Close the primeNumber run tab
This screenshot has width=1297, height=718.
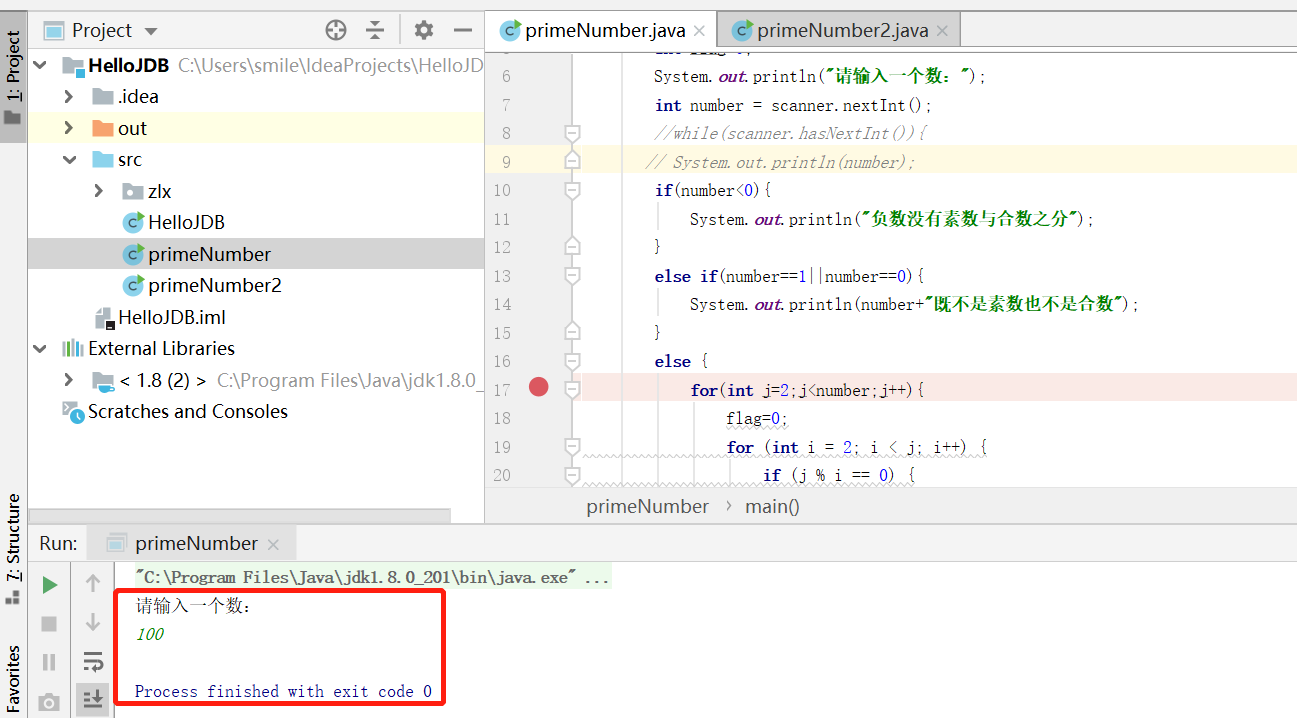pyautogui.click(x=275, y=546)
